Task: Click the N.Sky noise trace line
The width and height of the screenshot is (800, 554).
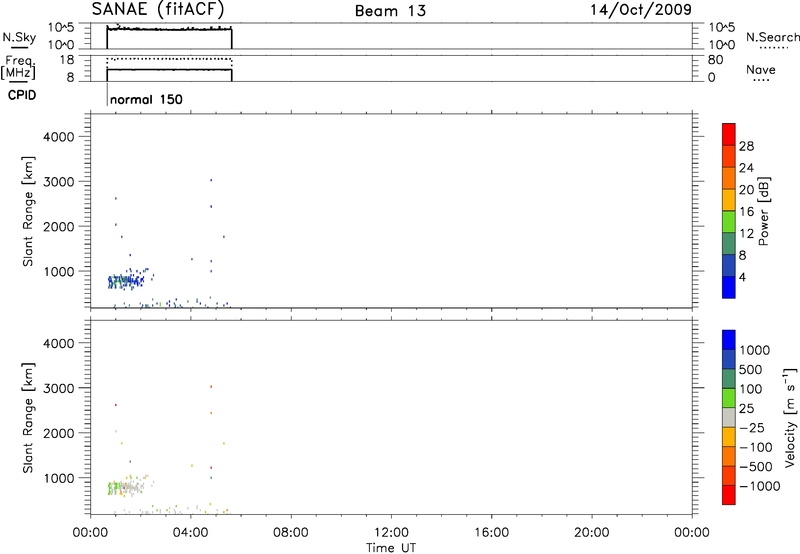Action: [x=169, y=29]
